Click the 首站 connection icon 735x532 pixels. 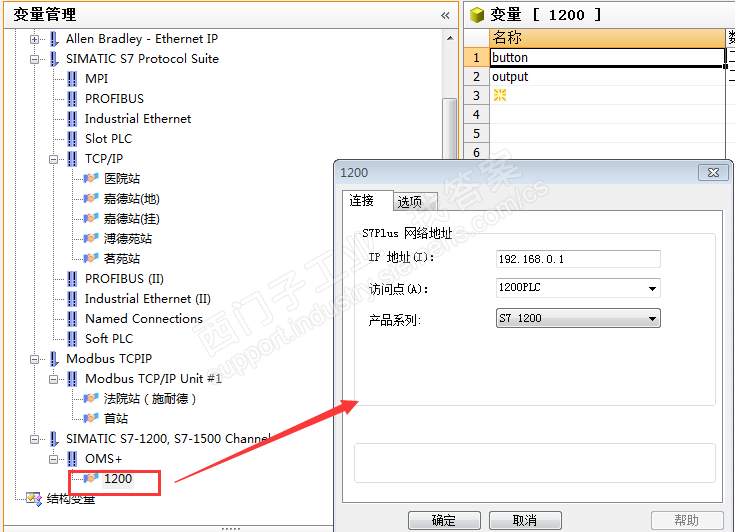(x=91, y=418)
